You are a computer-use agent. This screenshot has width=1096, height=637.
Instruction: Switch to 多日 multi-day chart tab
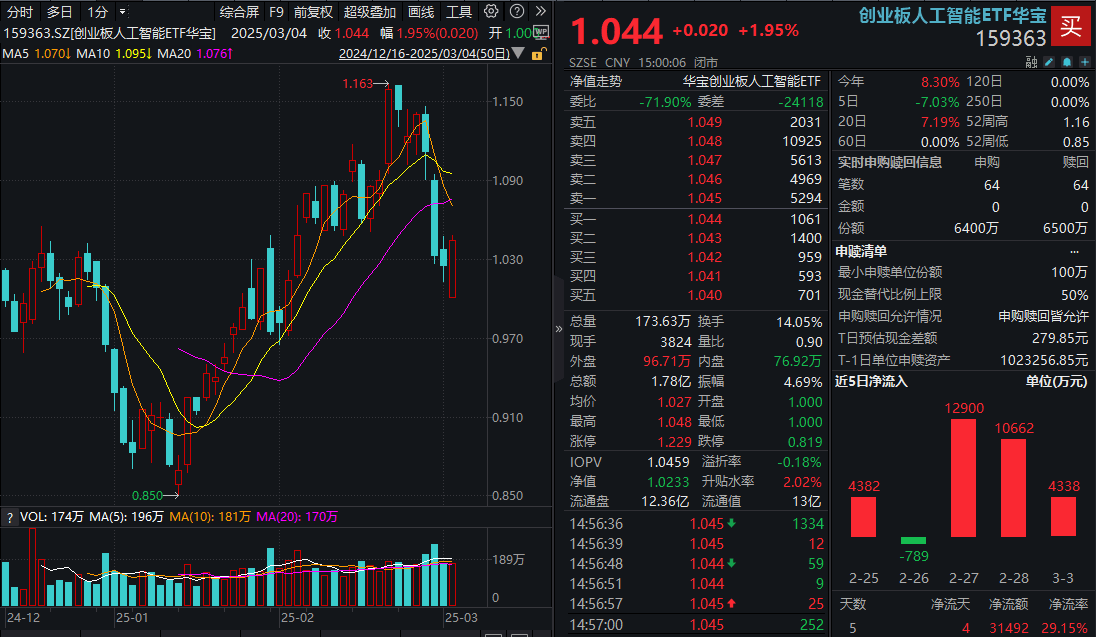click(59, 12)
